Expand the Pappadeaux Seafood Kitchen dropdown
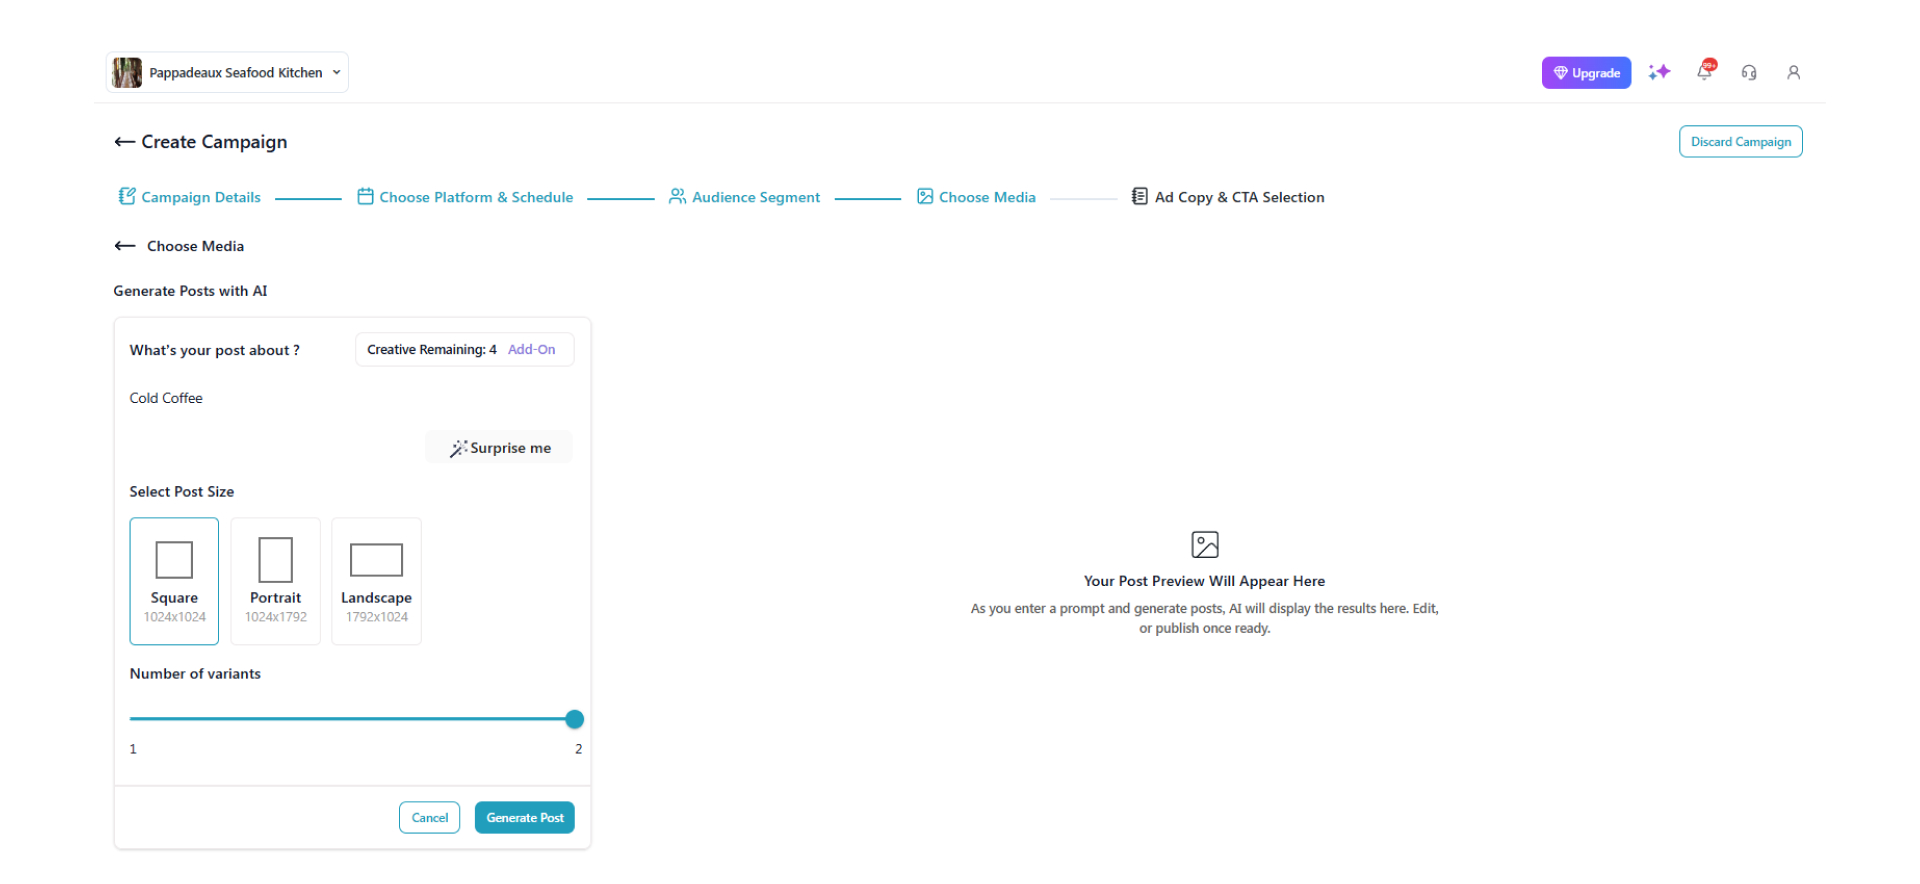This screenshot has width=1920, height=884. 336,73
